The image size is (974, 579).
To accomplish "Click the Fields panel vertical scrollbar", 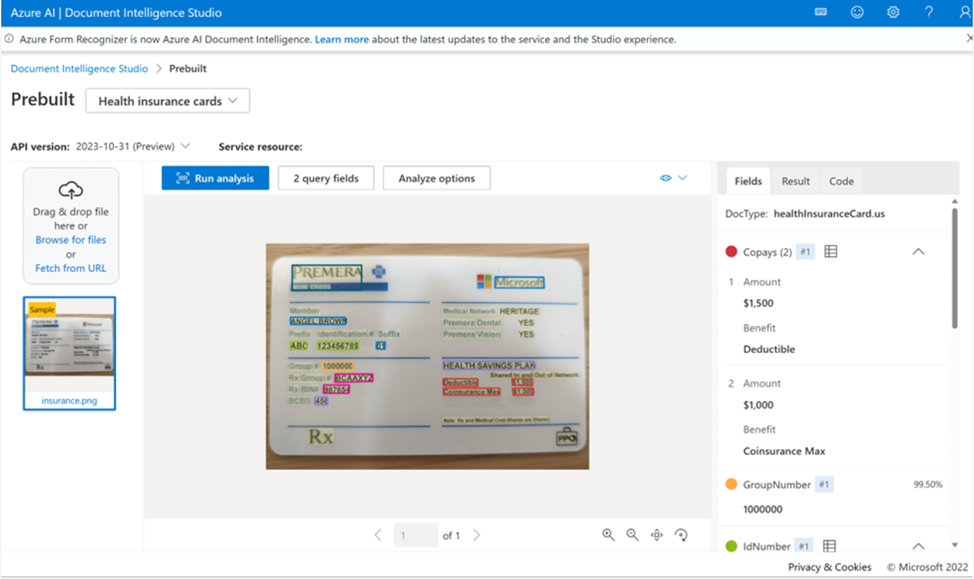I will point(955,267).
